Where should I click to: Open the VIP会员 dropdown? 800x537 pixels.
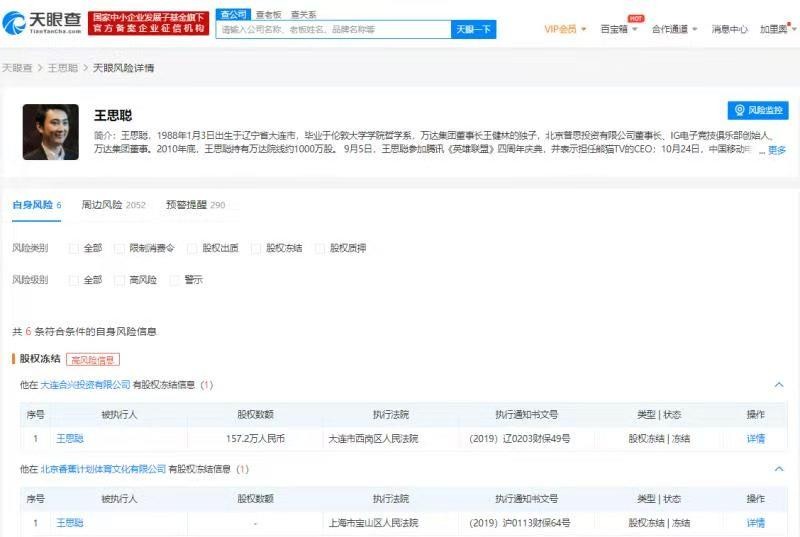pos(565,29)
